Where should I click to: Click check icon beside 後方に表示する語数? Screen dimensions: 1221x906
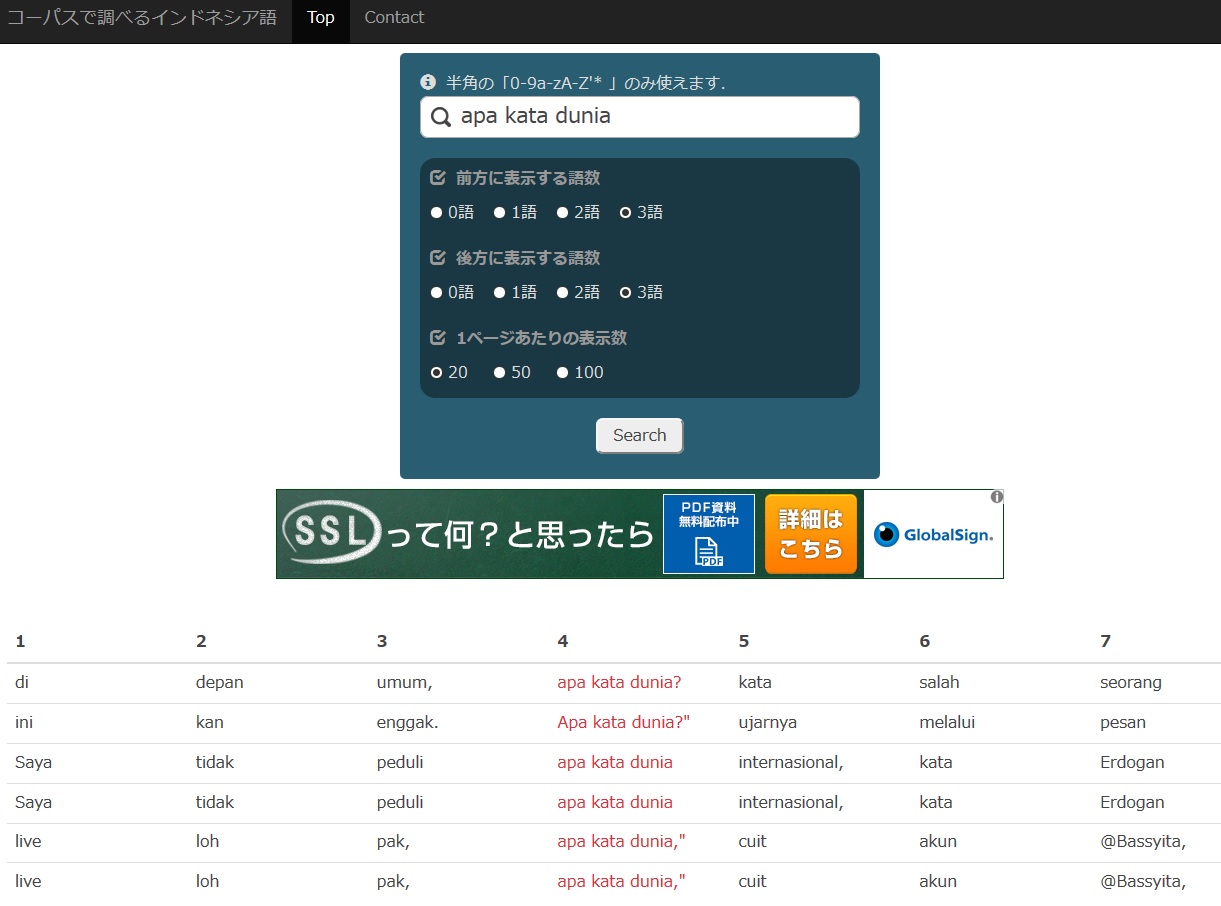pyautogui.click(x=437, y=258)
